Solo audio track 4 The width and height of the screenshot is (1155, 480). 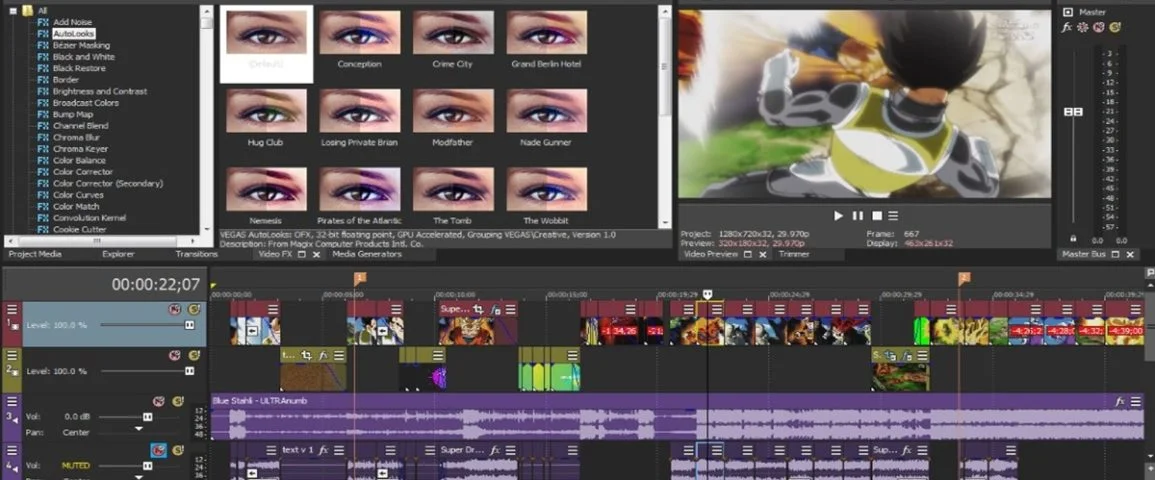178,449
